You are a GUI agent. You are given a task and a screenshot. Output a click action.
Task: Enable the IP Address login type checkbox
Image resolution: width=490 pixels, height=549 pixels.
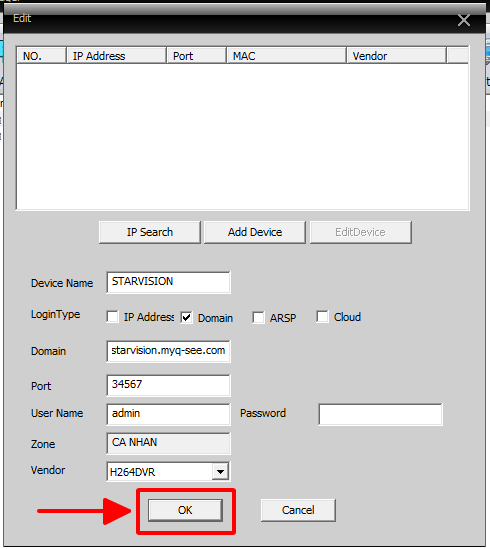point(112,317)
